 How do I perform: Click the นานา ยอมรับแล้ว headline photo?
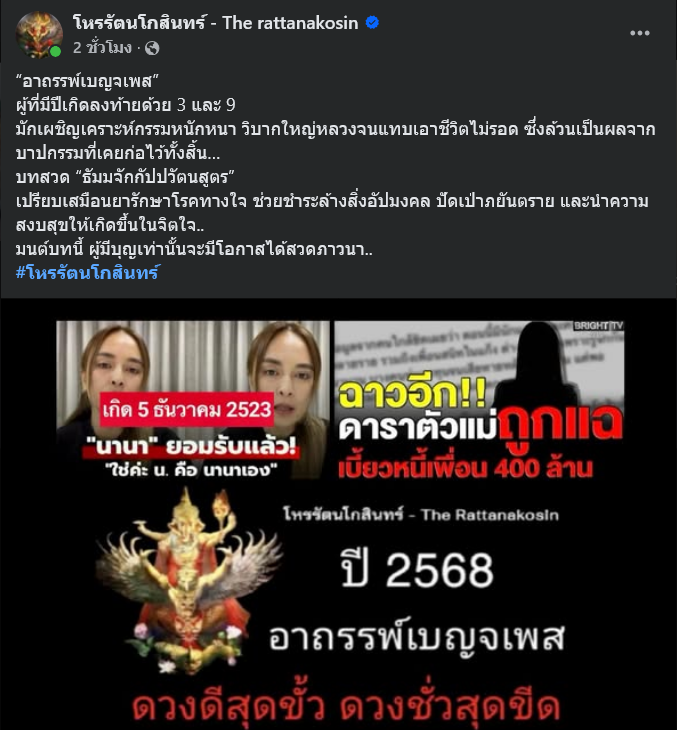coord(193,400)
